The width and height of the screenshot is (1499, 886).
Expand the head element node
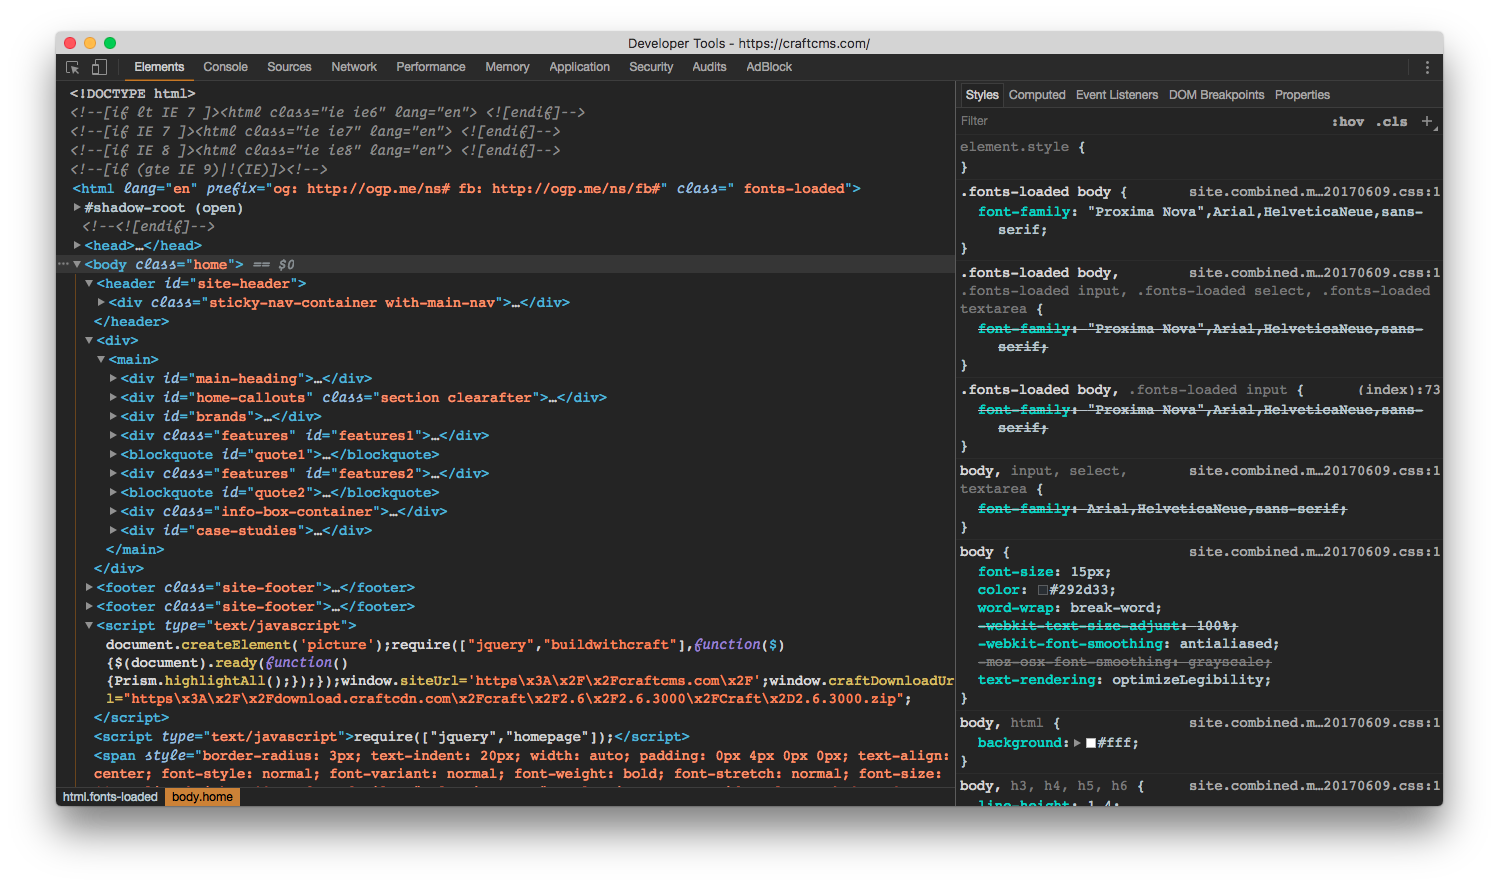[77, 245]
